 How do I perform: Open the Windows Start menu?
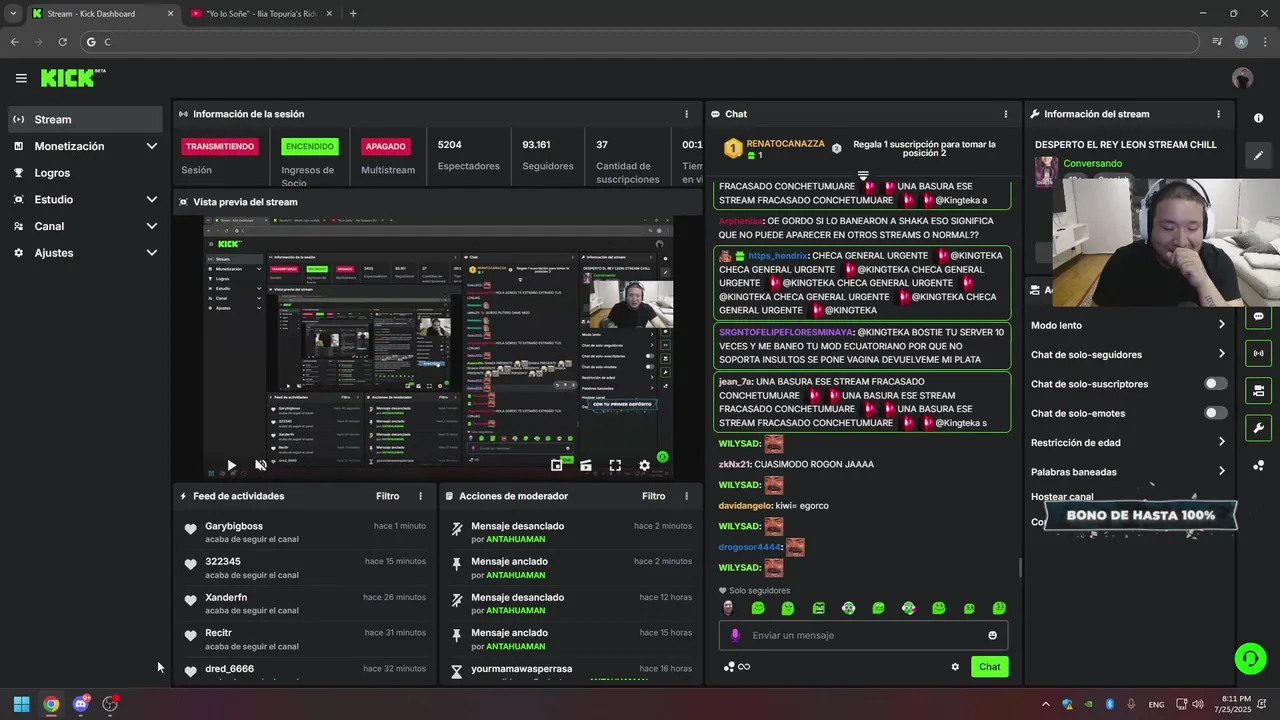click(21, 704)
